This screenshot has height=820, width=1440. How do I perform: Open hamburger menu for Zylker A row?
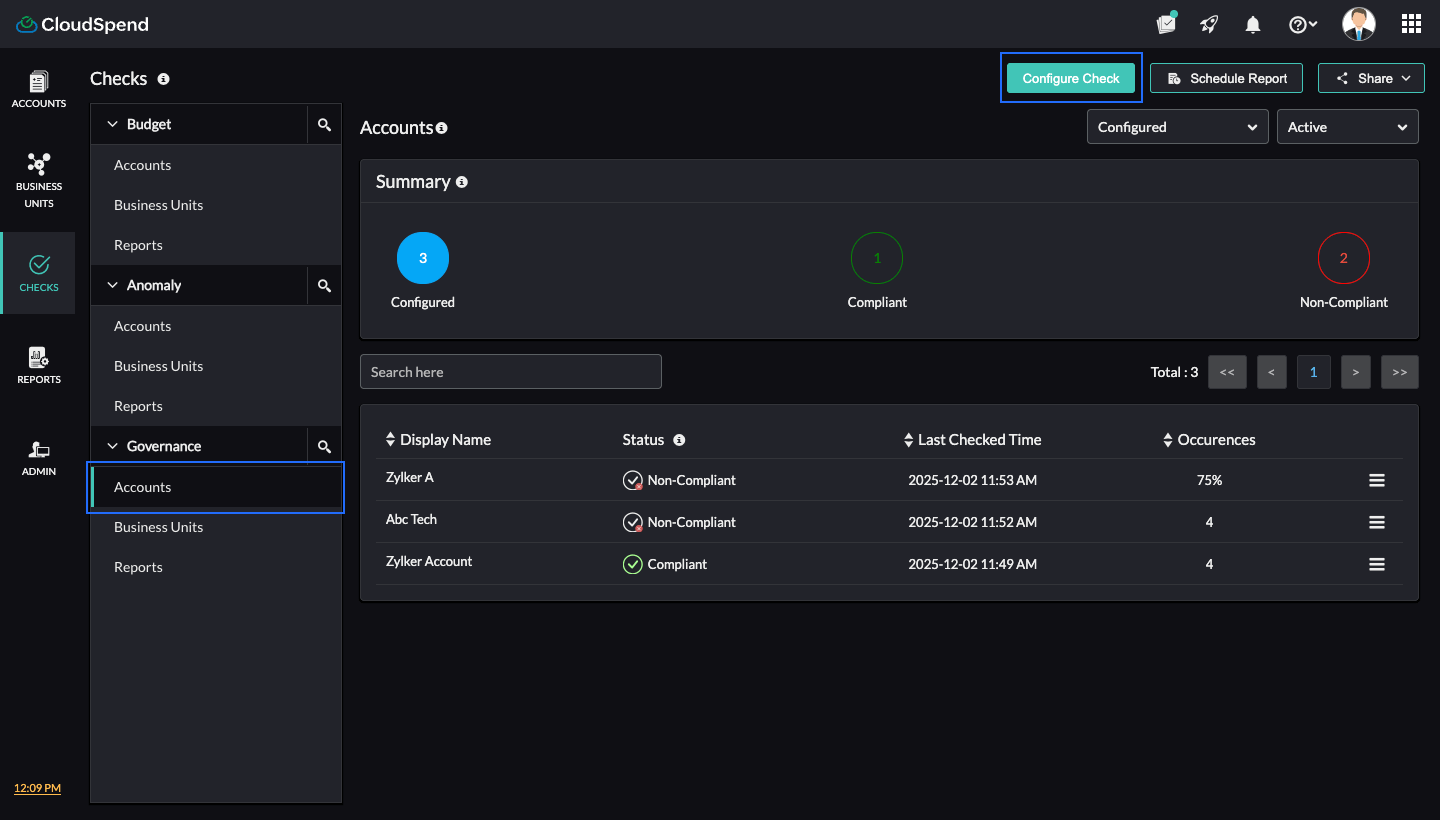tap(1376, 481)
